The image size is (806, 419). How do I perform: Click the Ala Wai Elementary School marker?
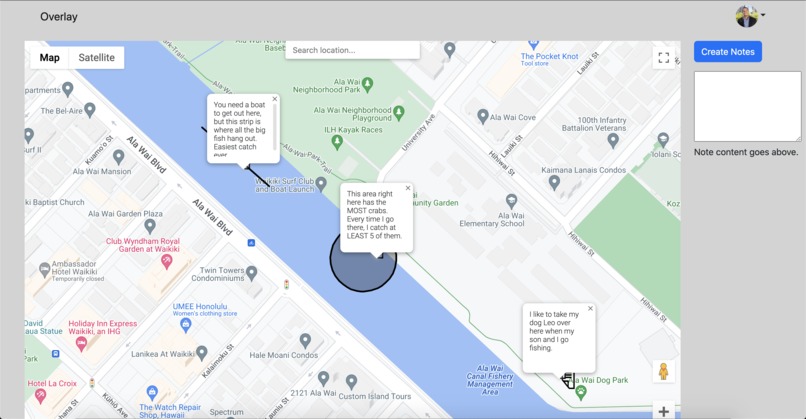click(x=511, y=201)
